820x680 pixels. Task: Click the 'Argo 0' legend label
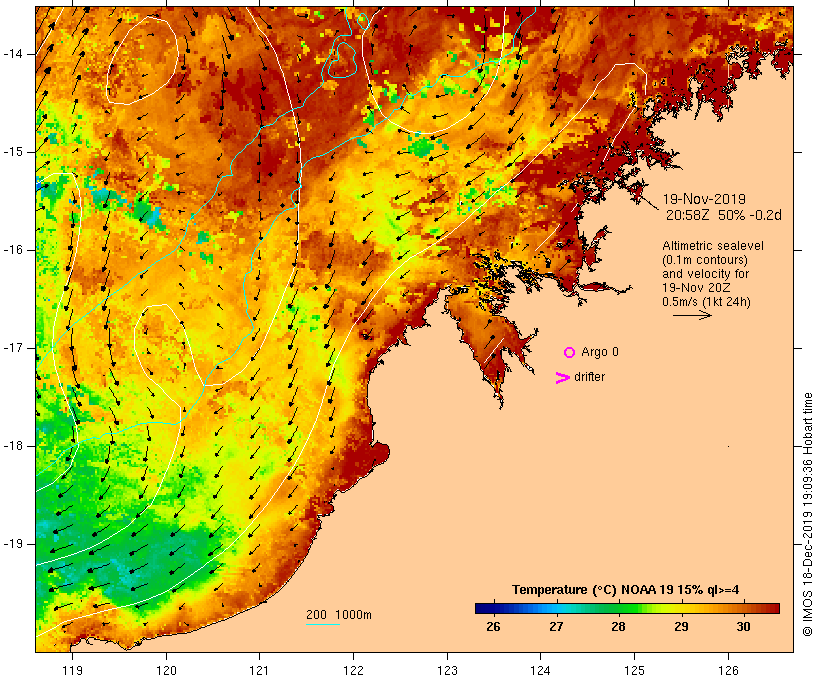click(x=600, y=352)
